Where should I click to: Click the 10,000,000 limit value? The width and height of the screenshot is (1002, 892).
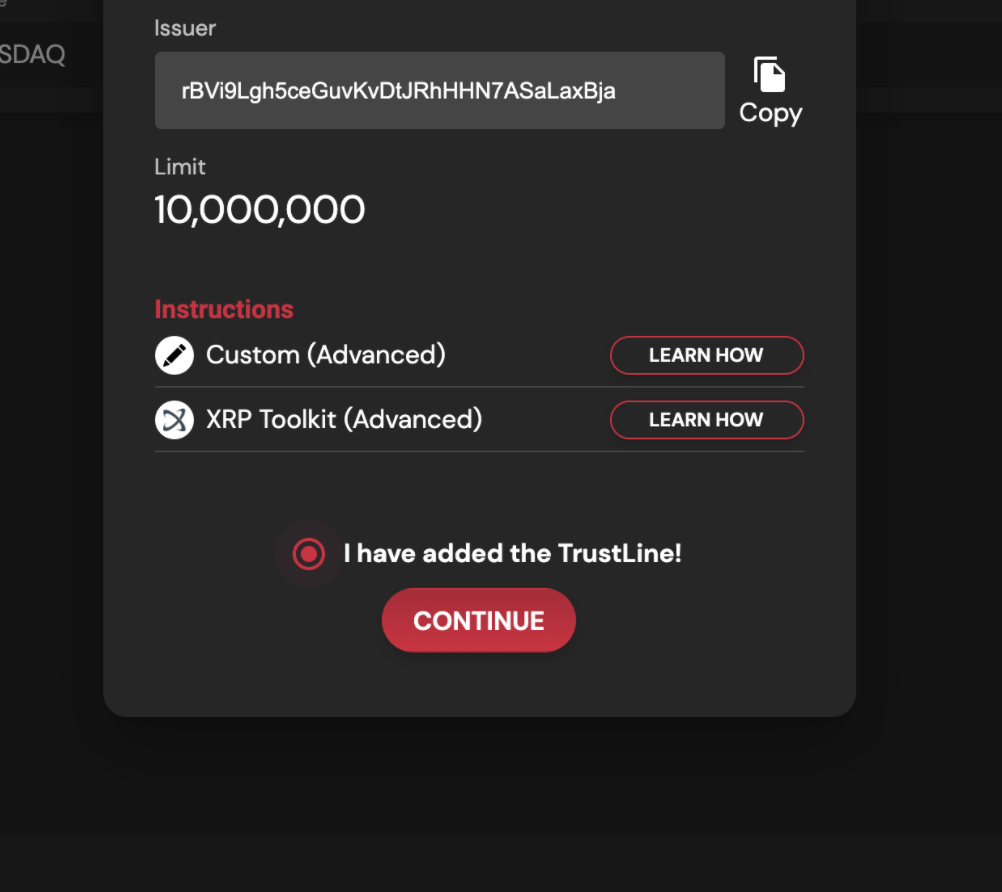[x=259, y=210]
